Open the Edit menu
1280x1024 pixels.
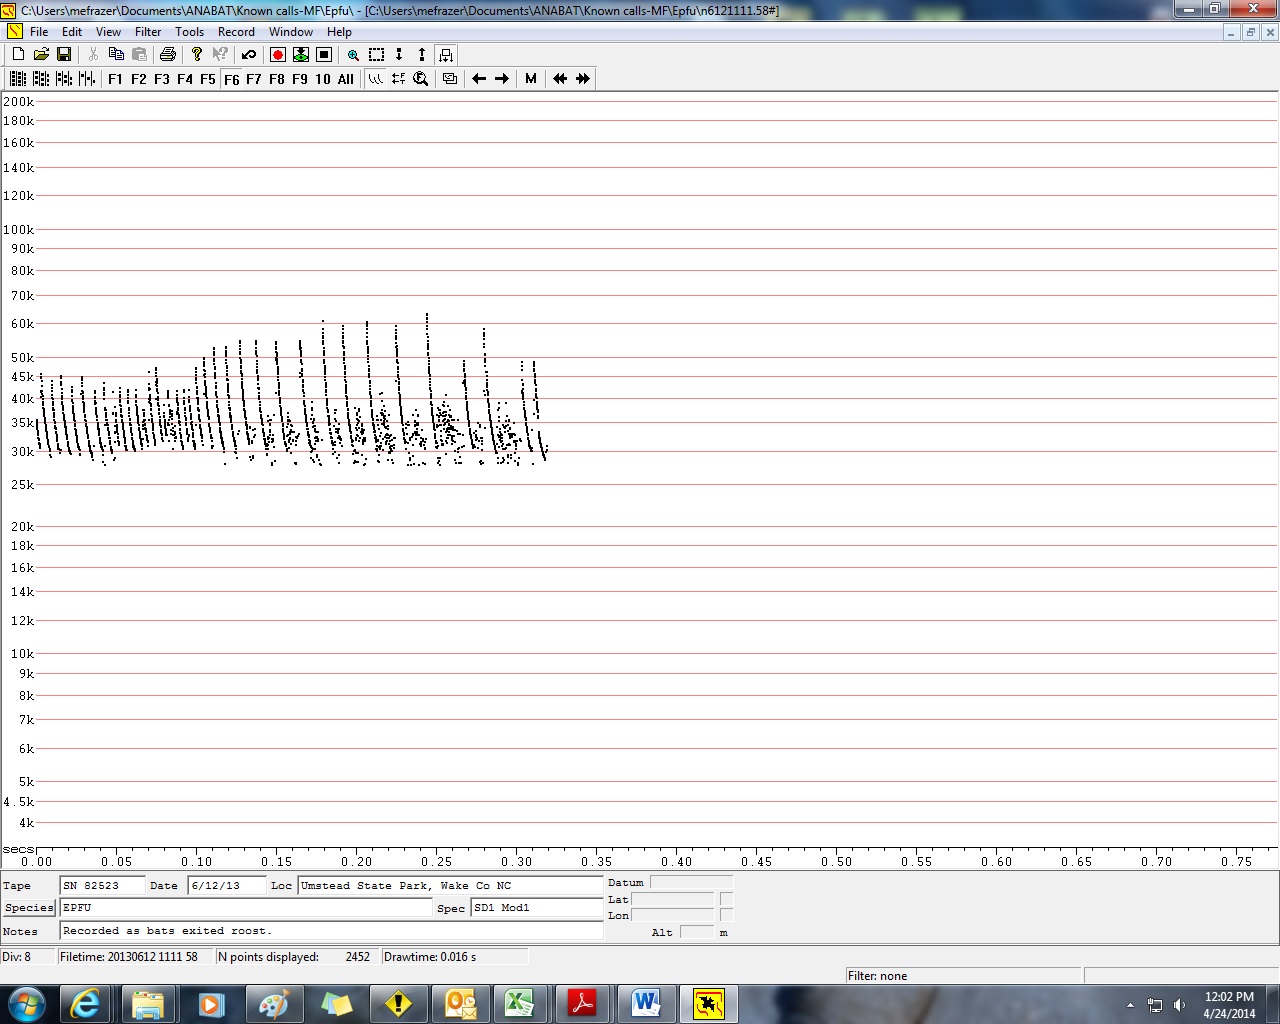pos(72,32)
